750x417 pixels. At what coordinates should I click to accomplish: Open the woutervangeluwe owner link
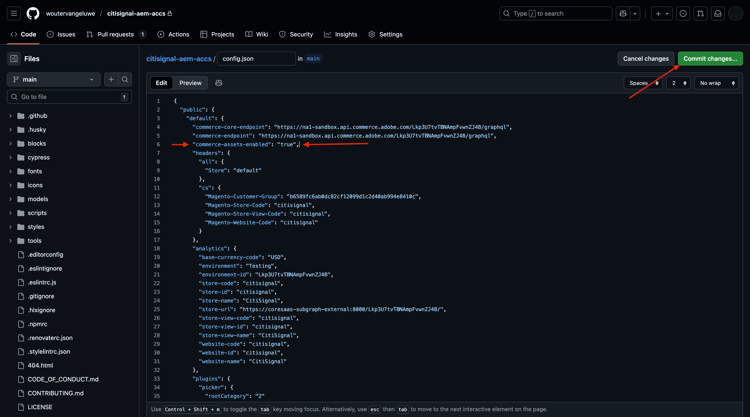[70, 13]
